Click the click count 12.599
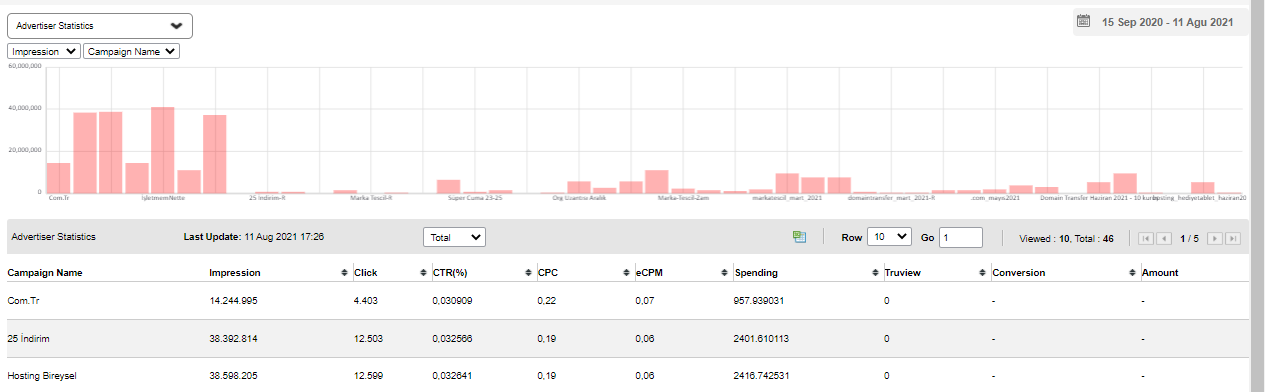 tap(367, 375)
